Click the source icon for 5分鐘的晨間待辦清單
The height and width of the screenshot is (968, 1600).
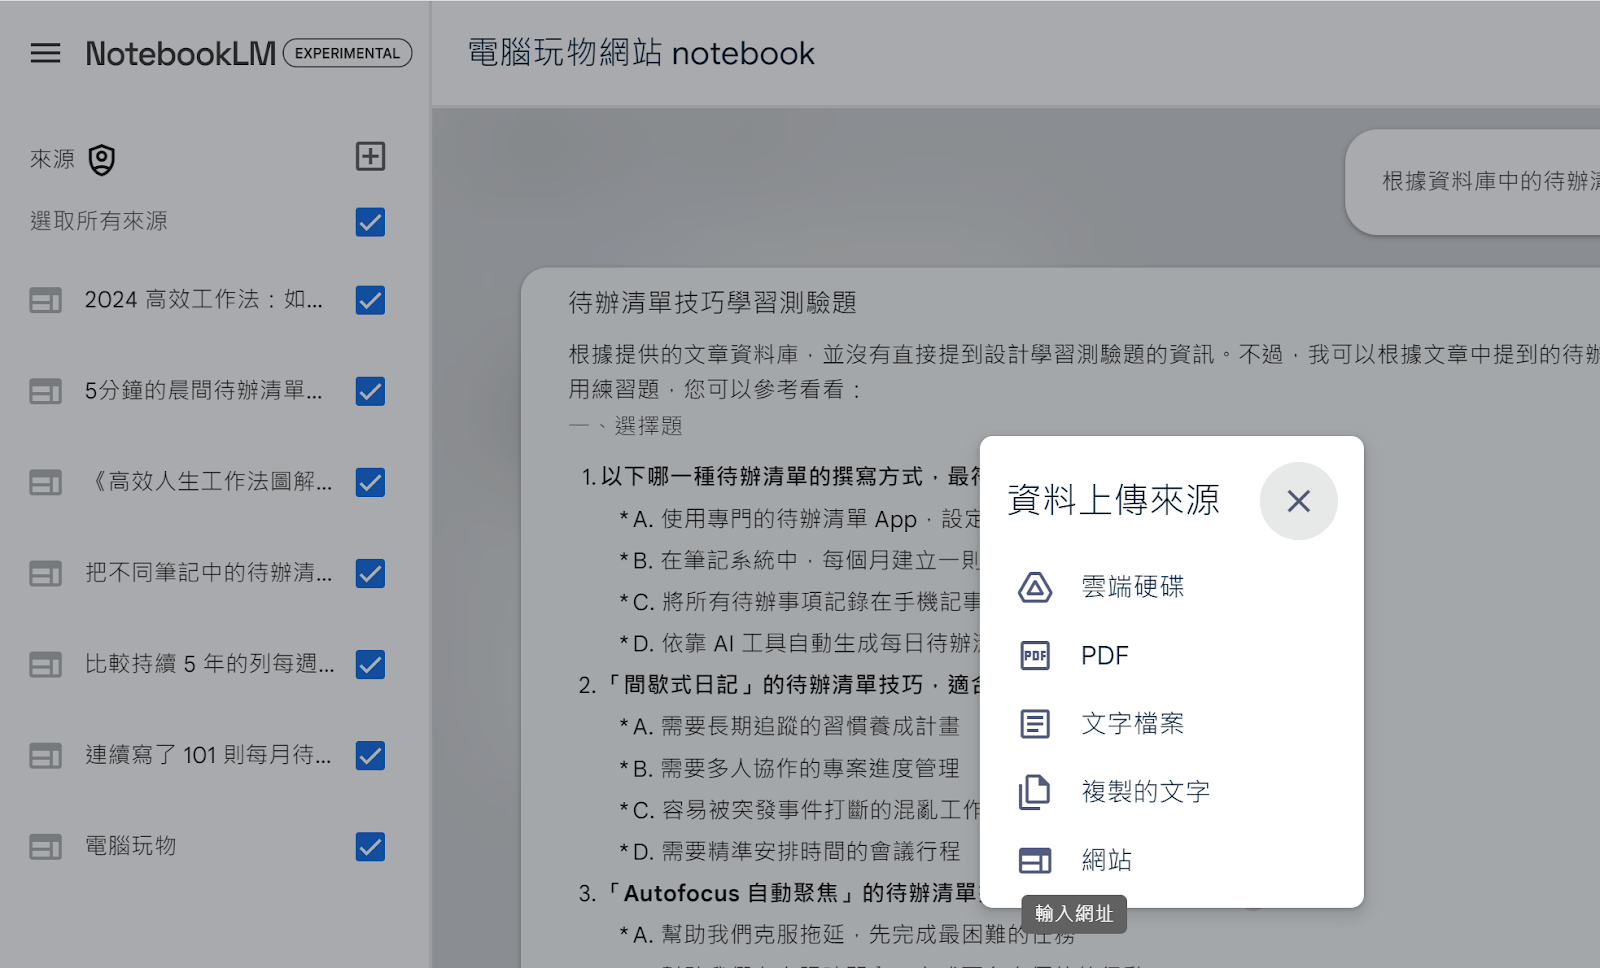click(x=45, y=391)
